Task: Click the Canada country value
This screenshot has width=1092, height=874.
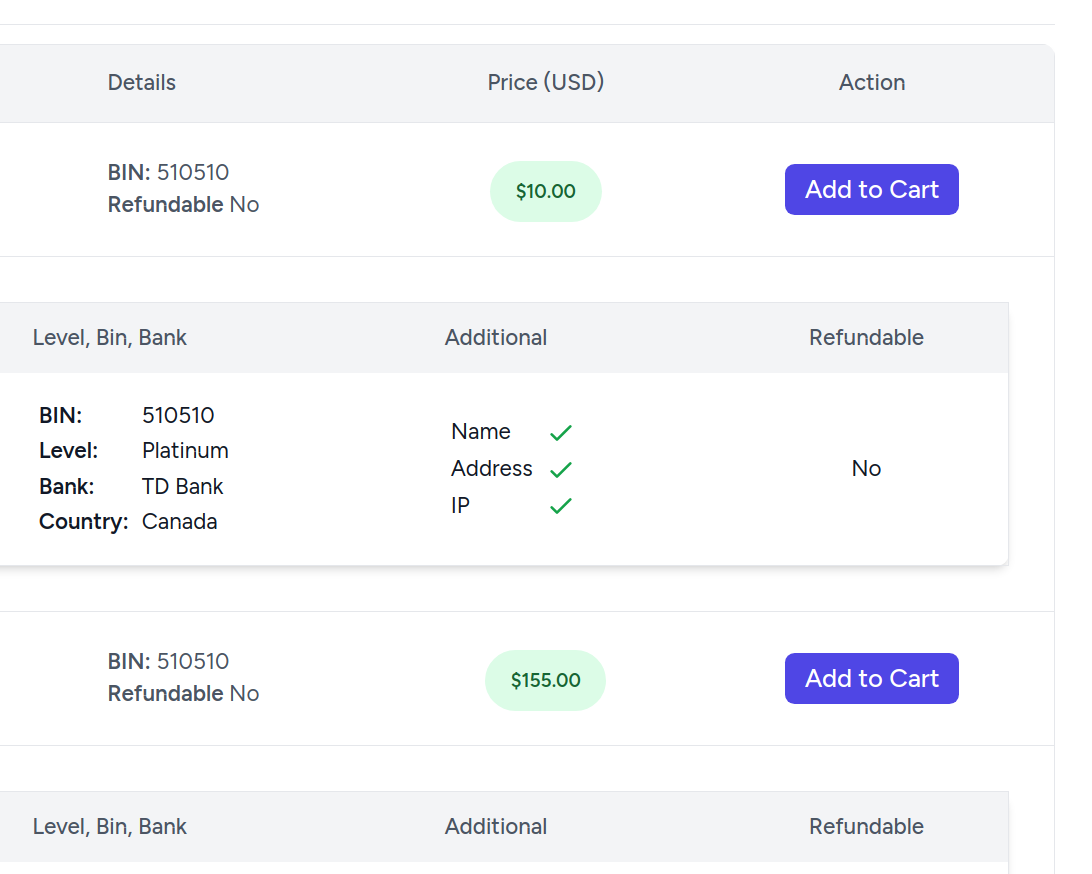Action: coord(180,522)
